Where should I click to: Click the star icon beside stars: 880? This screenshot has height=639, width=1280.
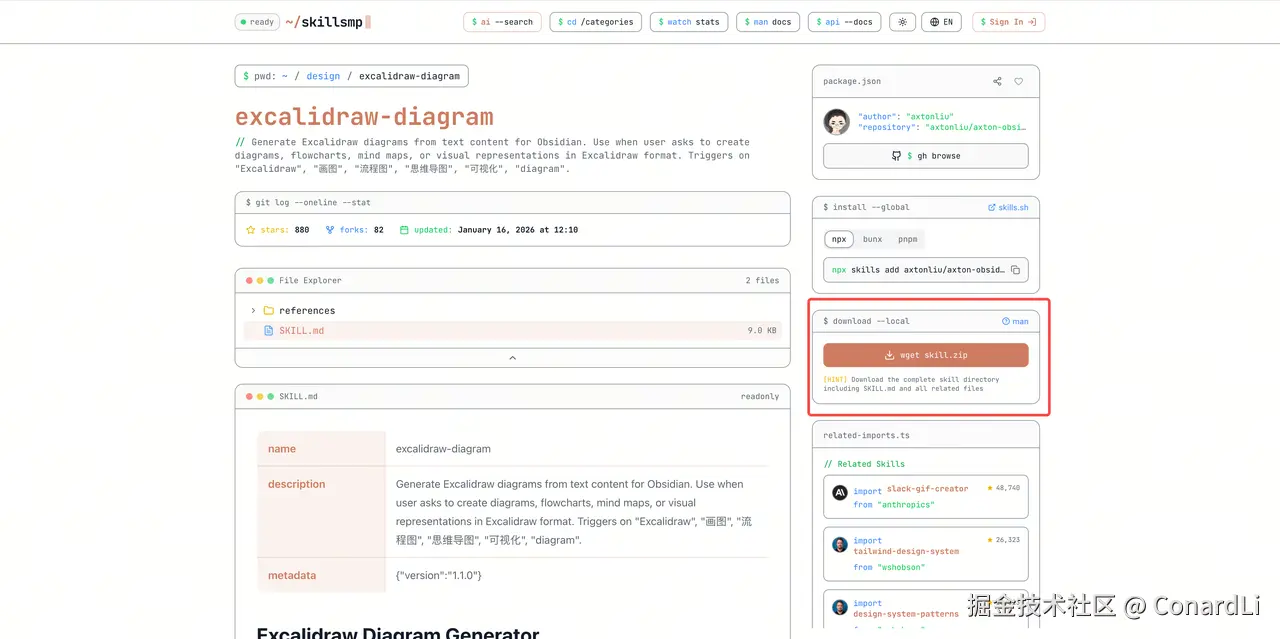coord(251,230)
